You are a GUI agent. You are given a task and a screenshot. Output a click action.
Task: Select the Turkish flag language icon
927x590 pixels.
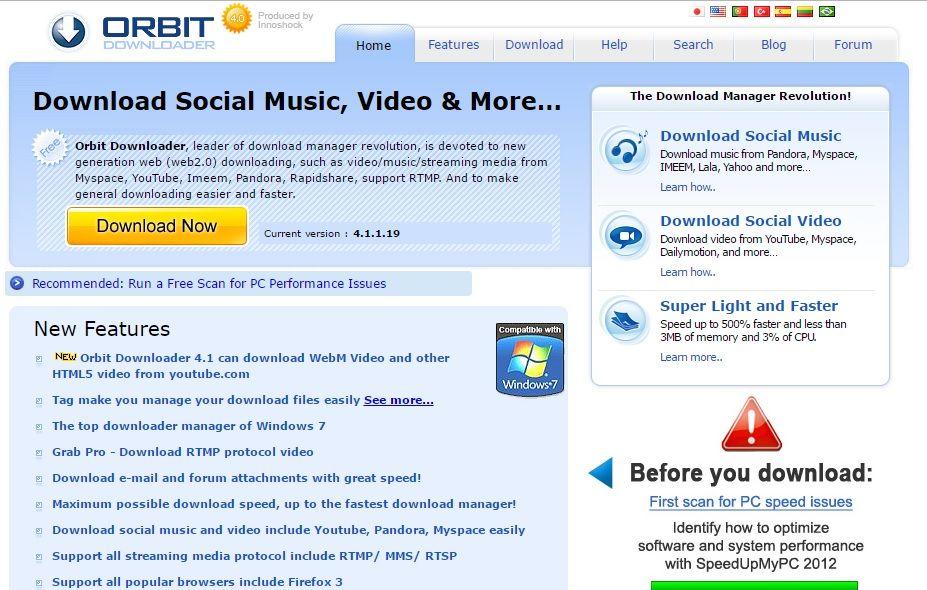[x=761, y=11]
